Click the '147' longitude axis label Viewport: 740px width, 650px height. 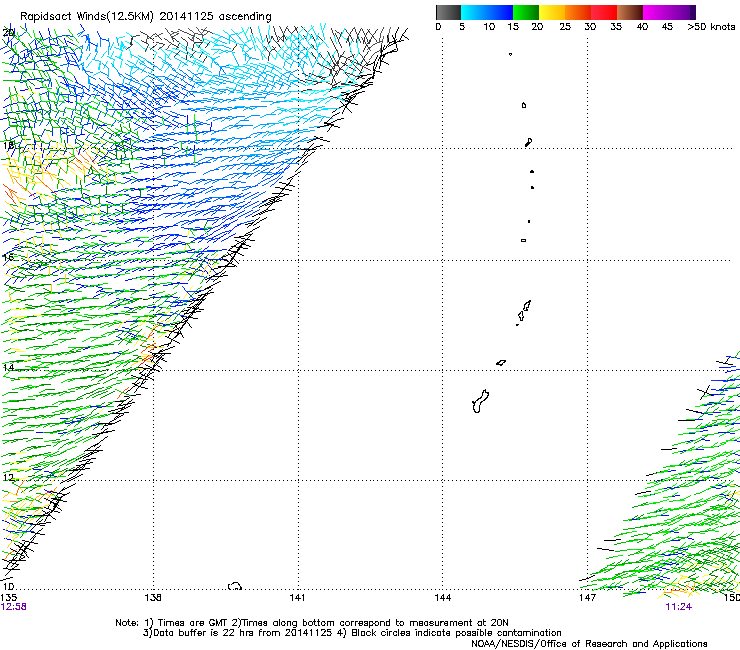(x=587, y=598)
